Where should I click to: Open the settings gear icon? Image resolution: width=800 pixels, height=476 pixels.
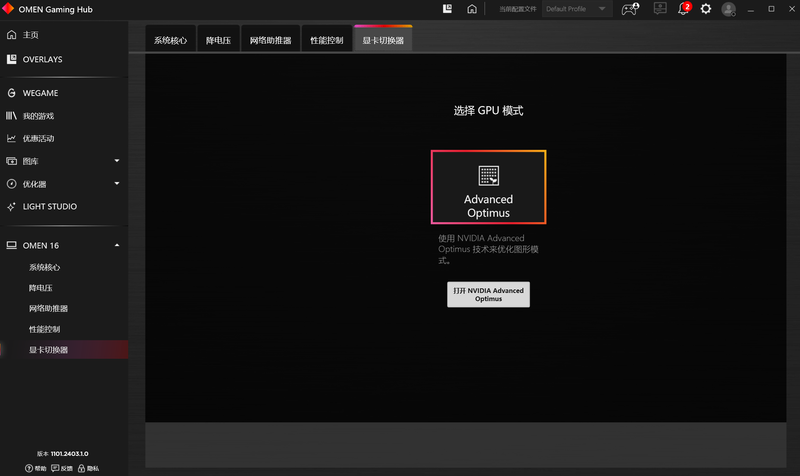pos(706,9)
